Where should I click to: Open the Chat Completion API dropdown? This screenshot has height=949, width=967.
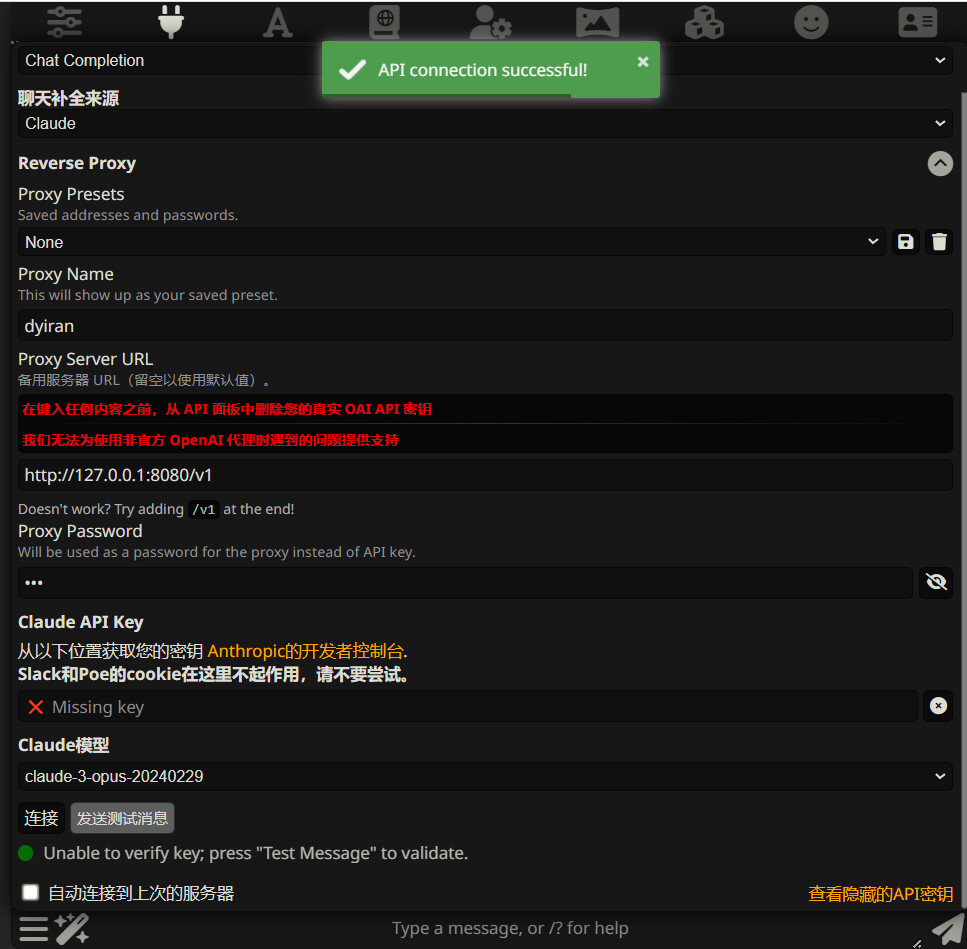170,60
